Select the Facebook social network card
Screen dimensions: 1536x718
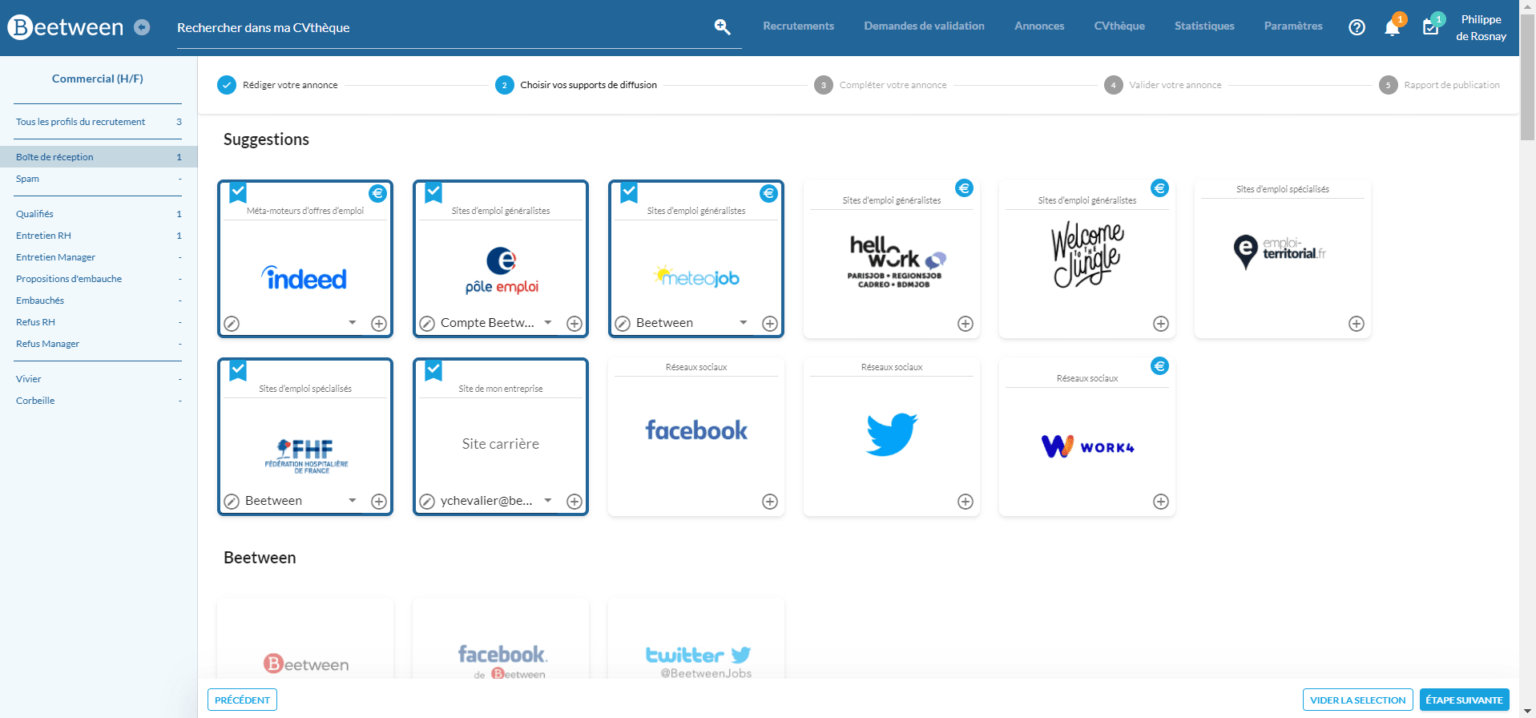coord(696,437)
